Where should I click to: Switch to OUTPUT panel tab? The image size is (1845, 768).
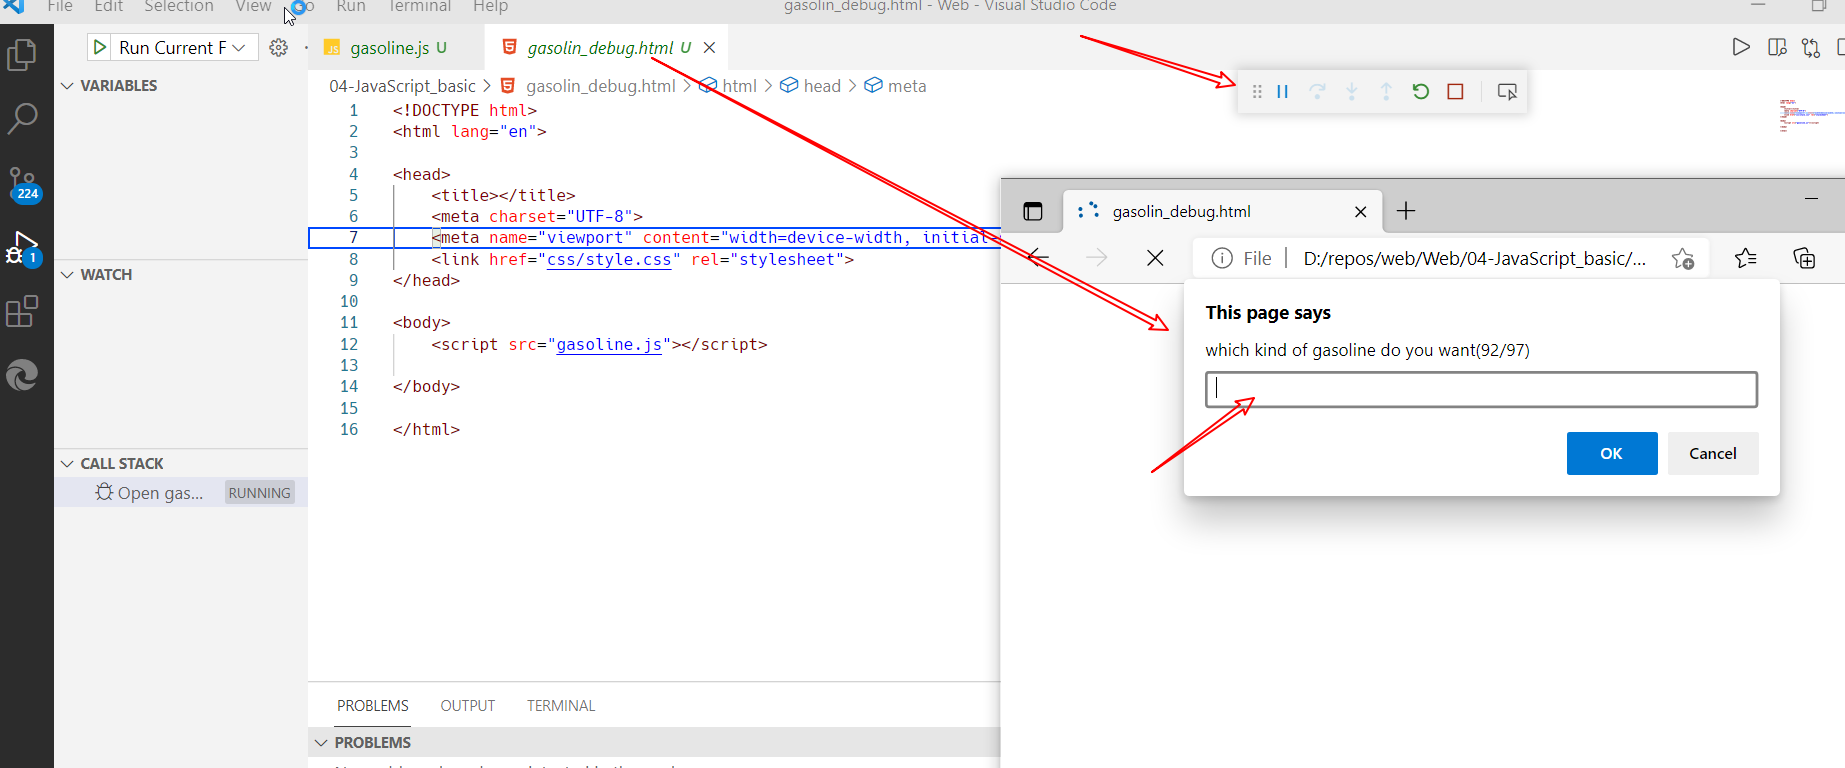[x=468, y=706]
